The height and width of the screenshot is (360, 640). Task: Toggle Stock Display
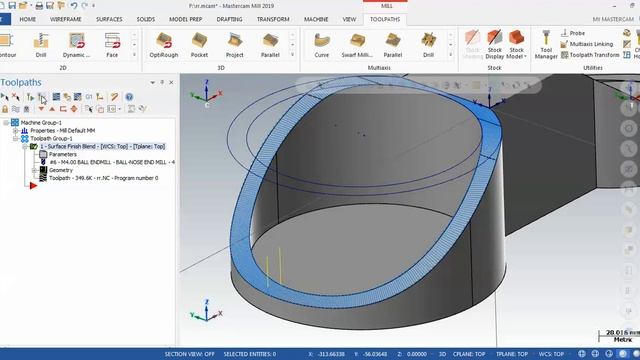pyautogui.click(x=495, y=44)
